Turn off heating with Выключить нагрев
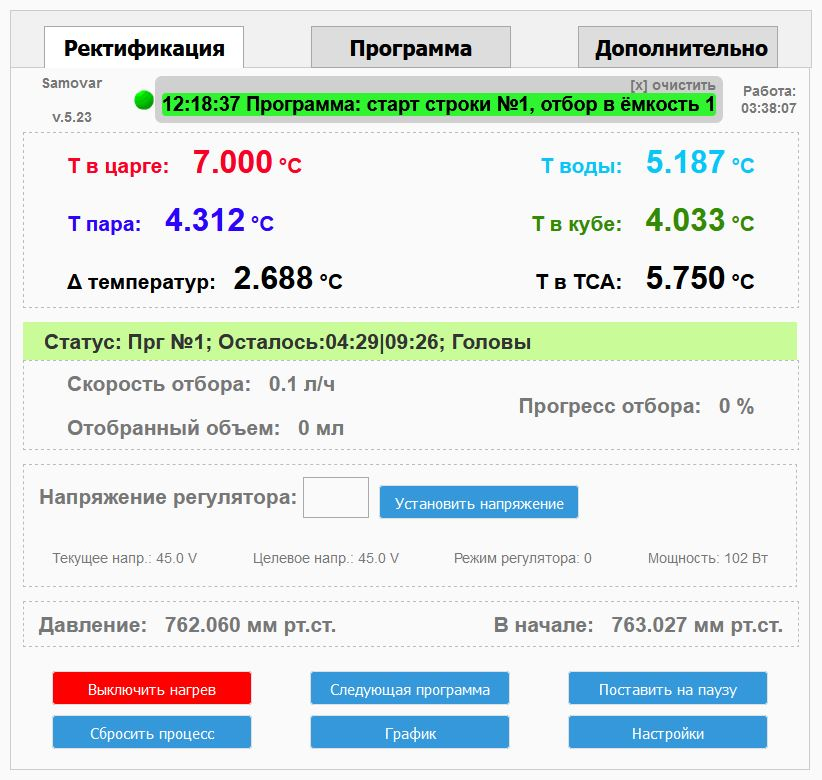 (x=152, y=688)
